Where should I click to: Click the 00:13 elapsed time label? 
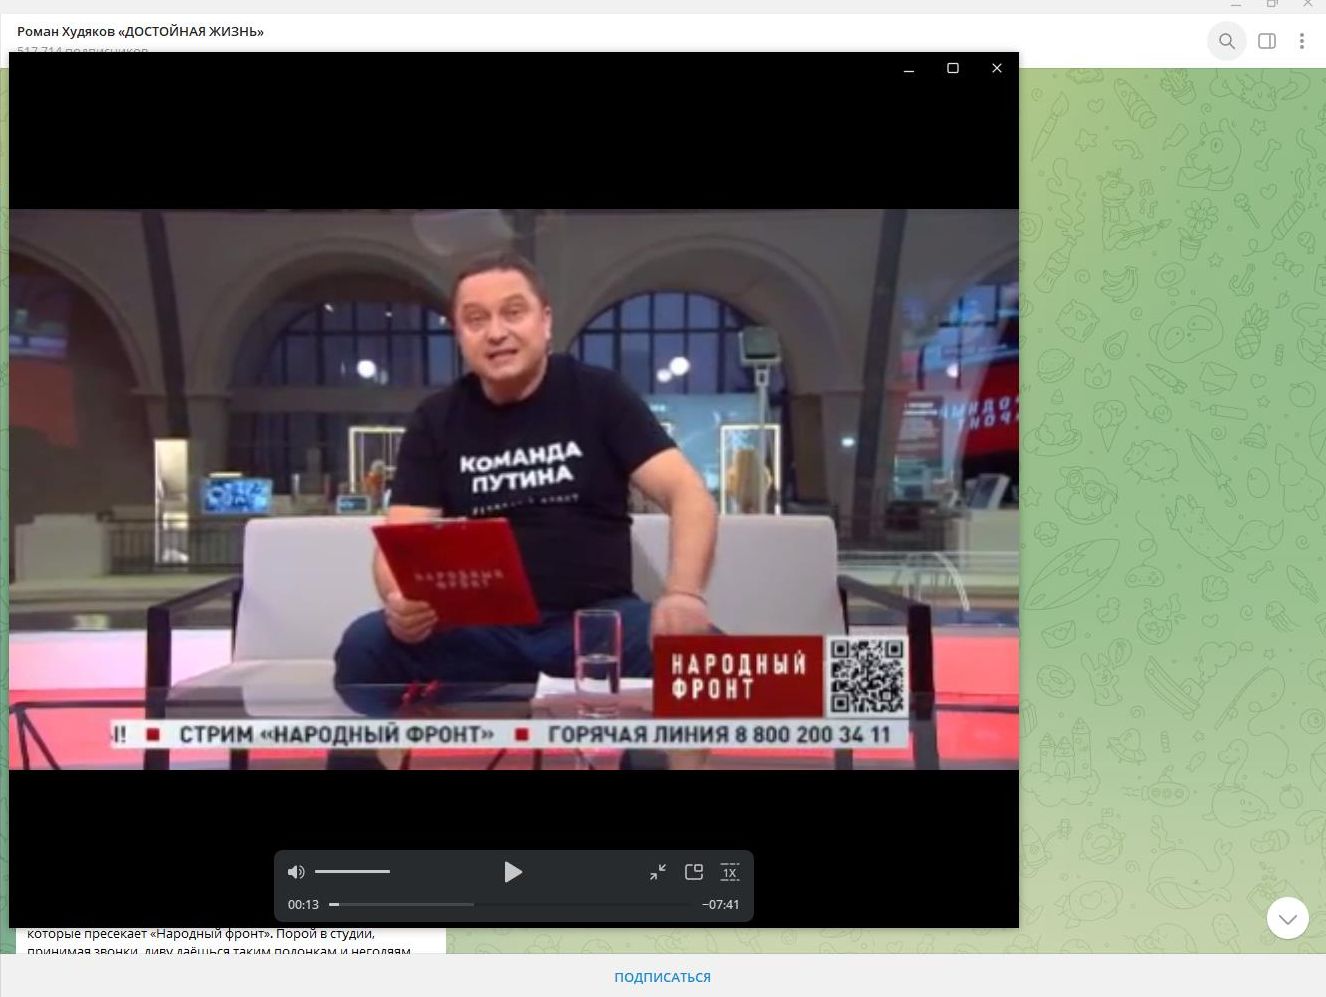[303, 904]
